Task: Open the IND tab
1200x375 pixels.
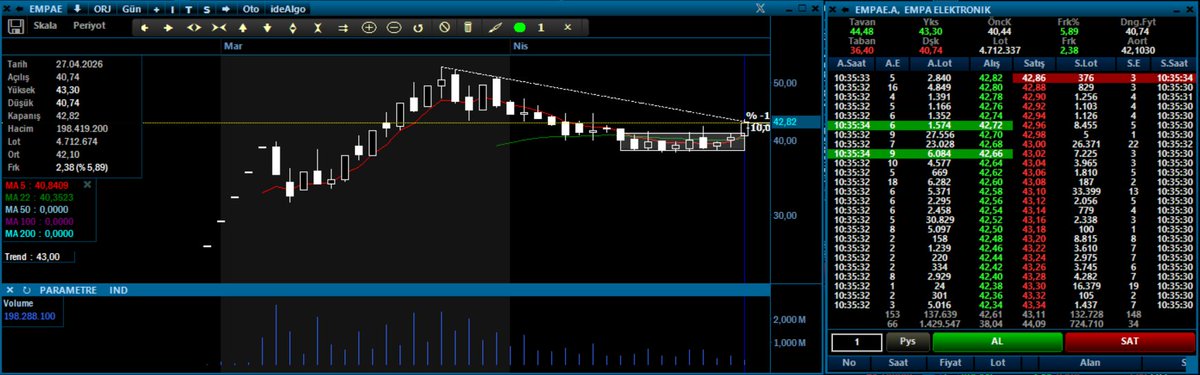Action: pyautogui.click(x=118, y=289)
